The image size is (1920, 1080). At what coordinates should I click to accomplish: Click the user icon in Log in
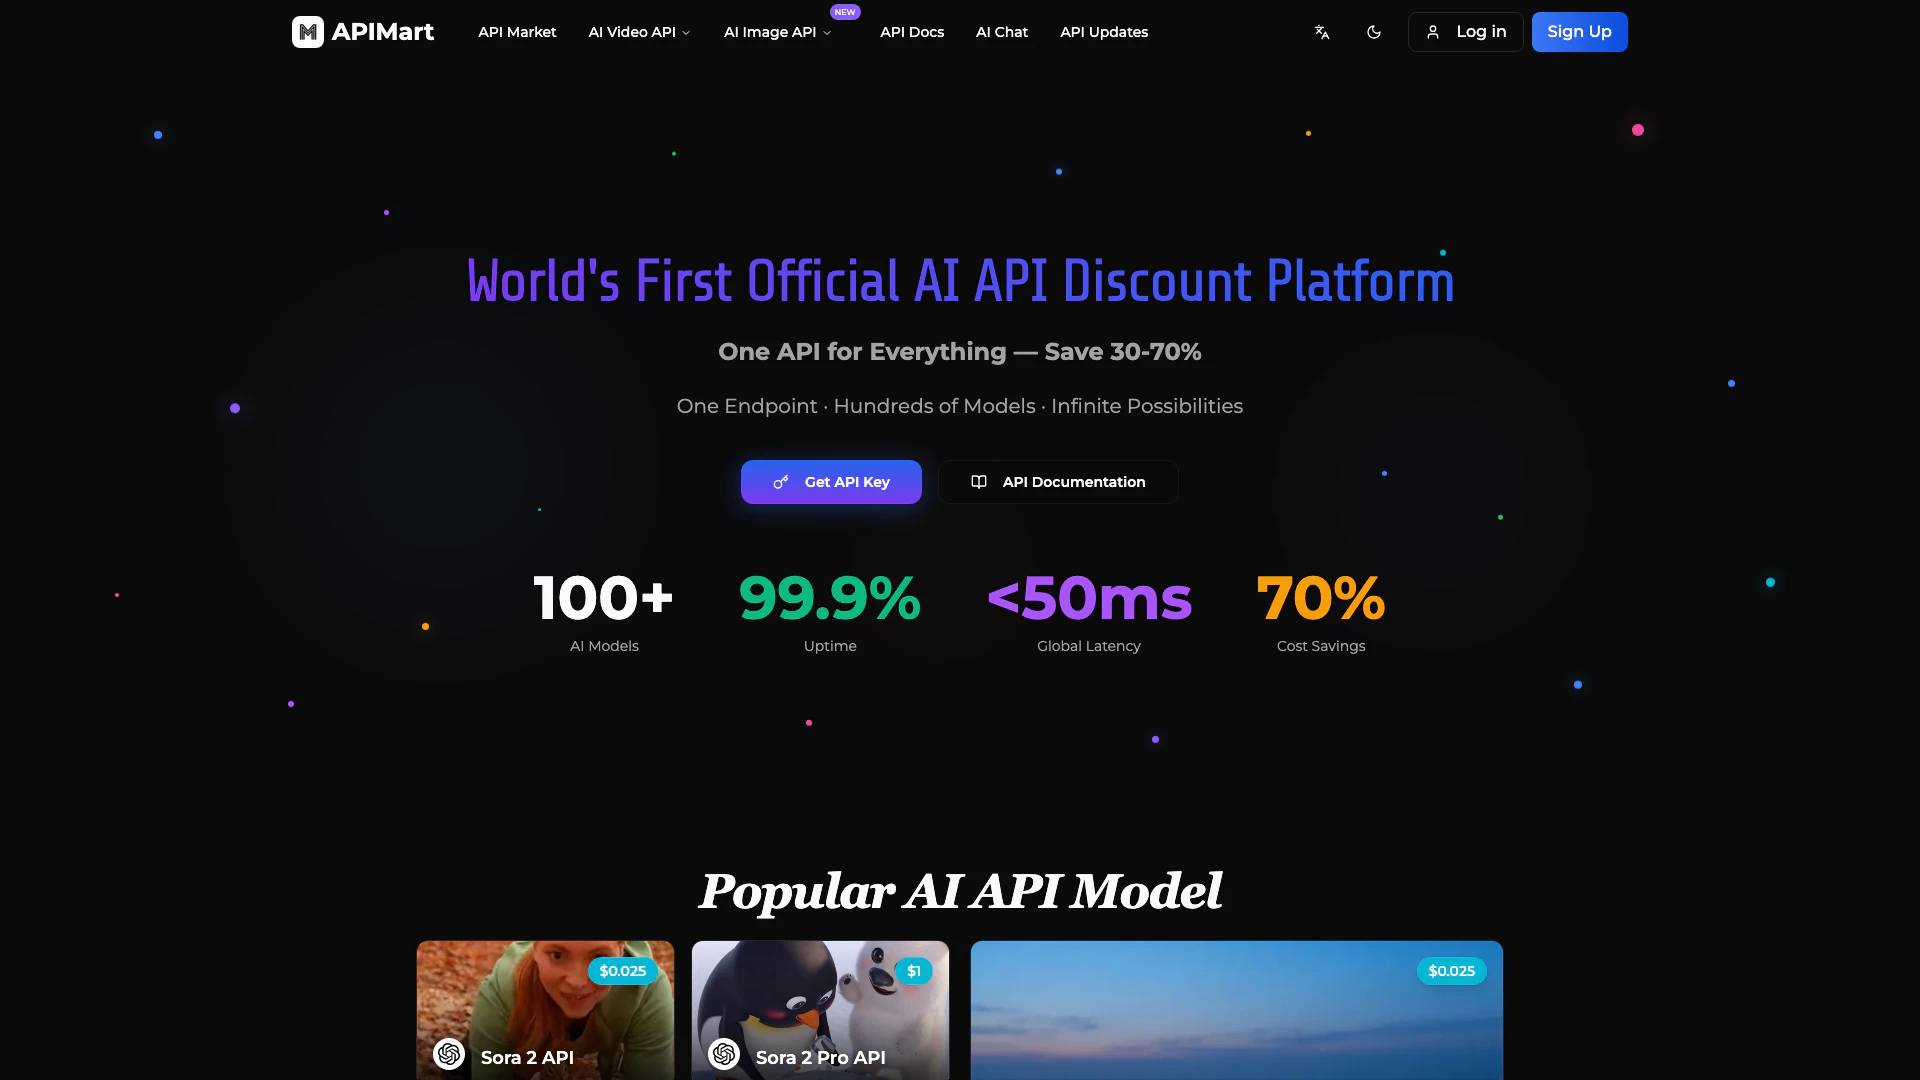pyautogui.click(x=1433, y=32)
